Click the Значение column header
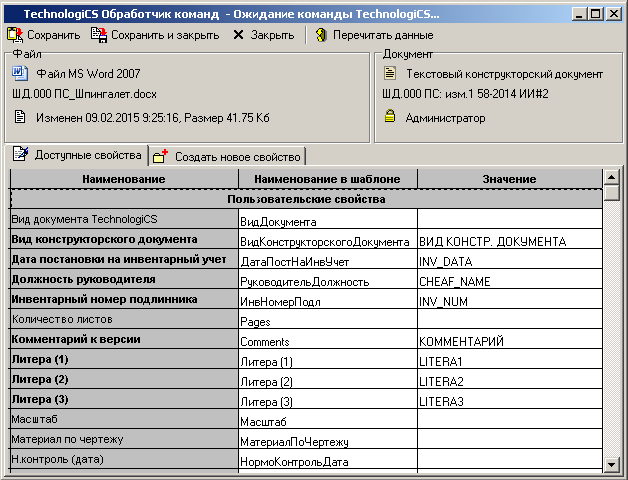 pyautogui.click(x=509, y=179)
